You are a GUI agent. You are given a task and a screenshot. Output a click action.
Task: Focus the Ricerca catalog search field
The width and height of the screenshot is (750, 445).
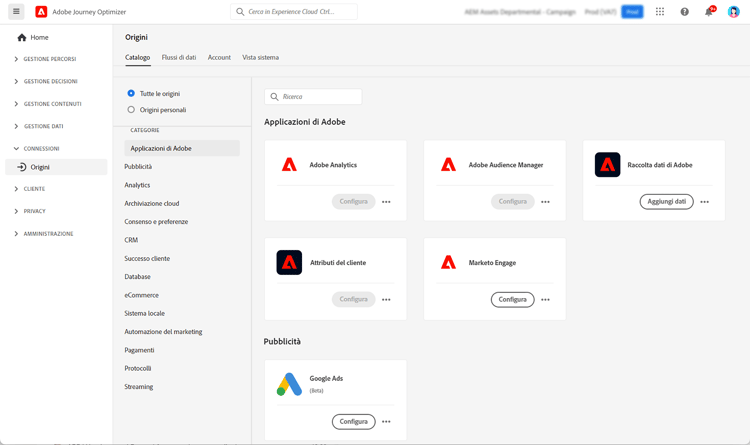313,97
